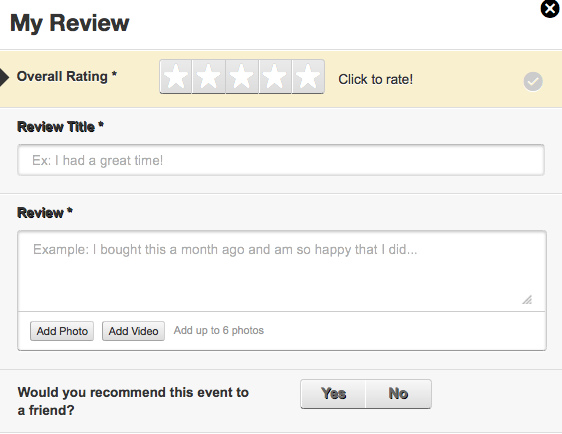The image size is (562, 434).
Task: Click the review box resize handle
Action: coord(527,300)
